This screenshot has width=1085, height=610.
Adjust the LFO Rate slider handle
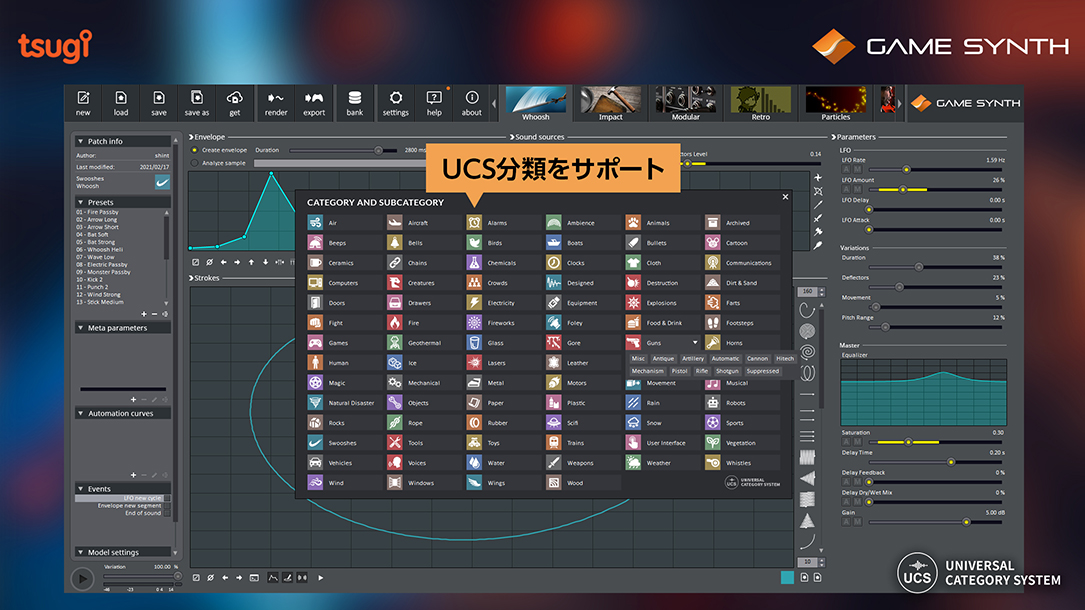(906, 169)
